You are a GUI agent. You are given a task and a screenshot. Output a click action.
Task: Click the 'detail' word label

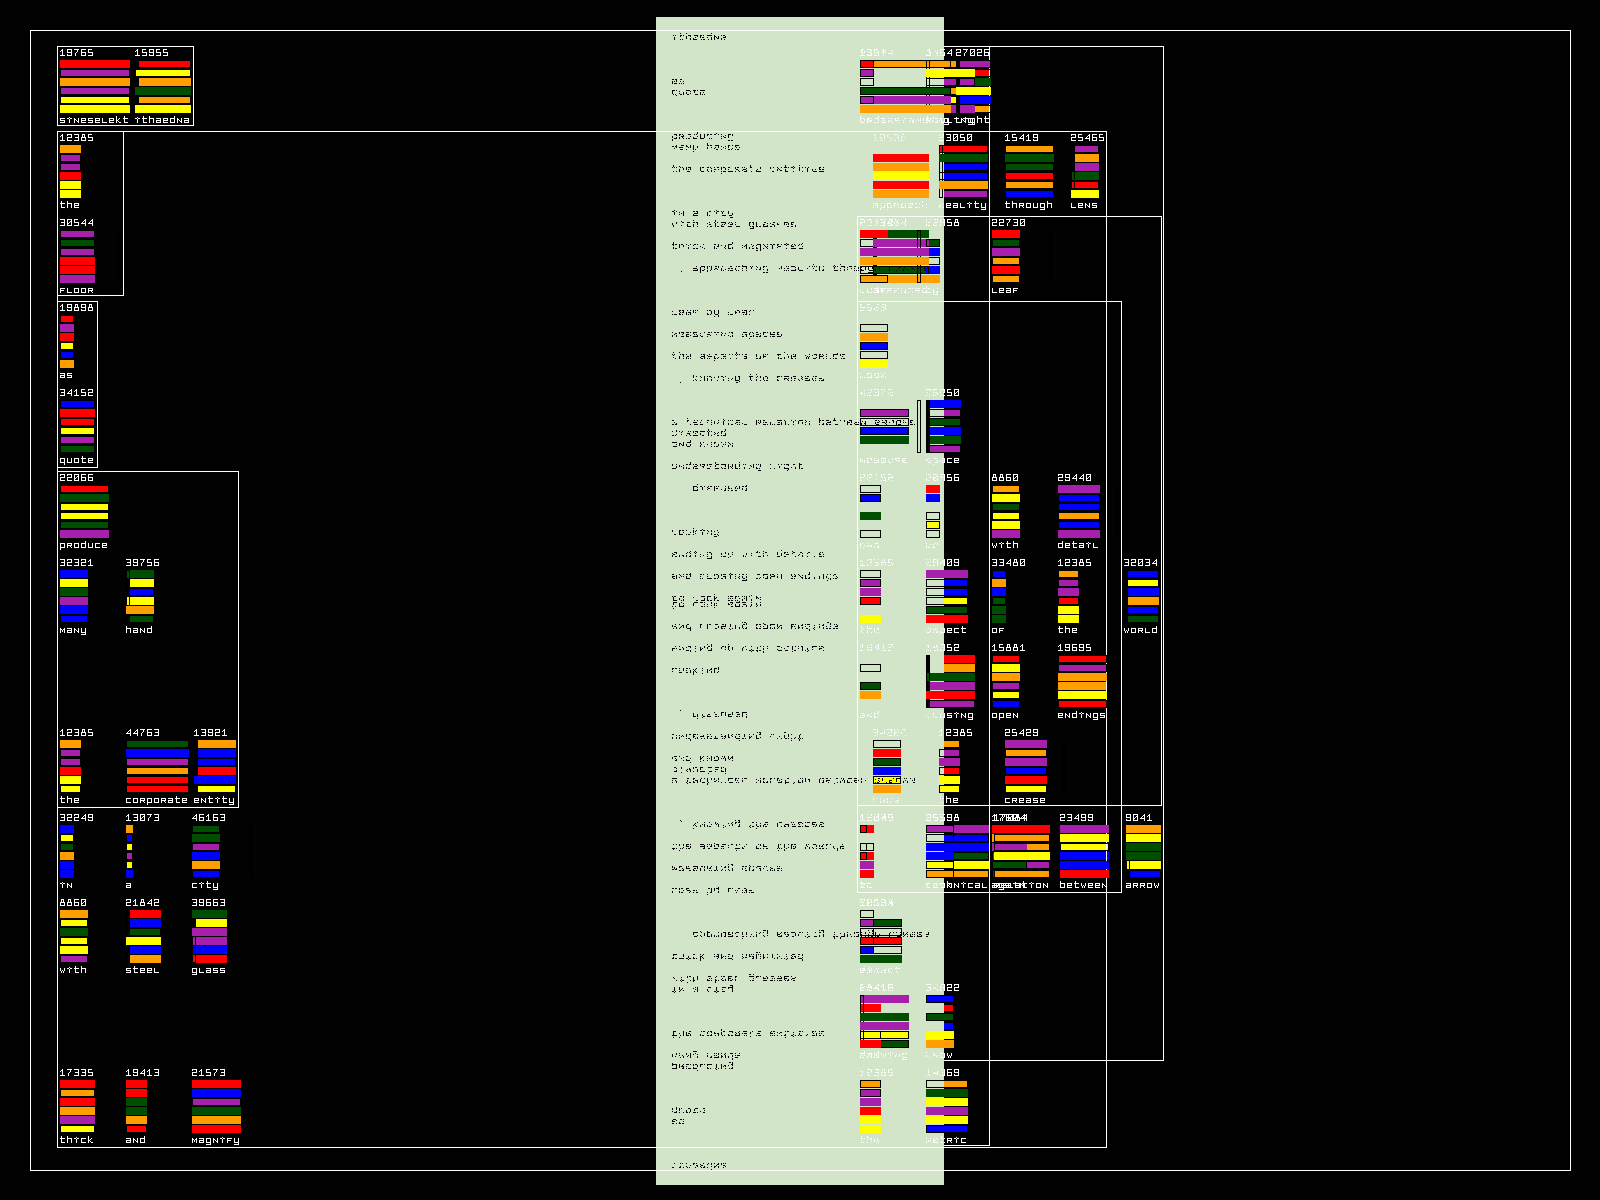click(1077, 545)
